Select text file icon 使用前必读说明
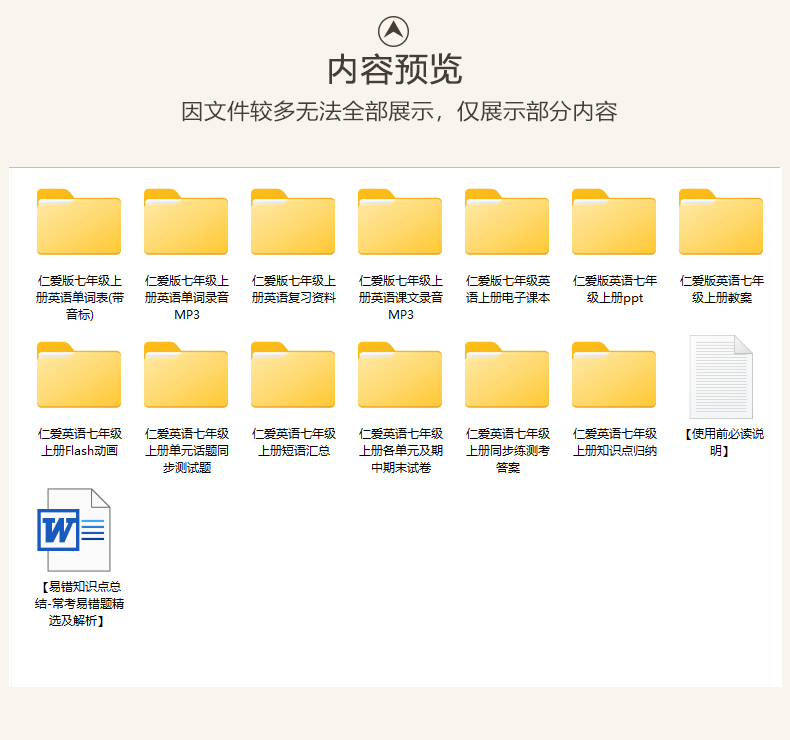The image size is (790, 740). pos(721,377)
